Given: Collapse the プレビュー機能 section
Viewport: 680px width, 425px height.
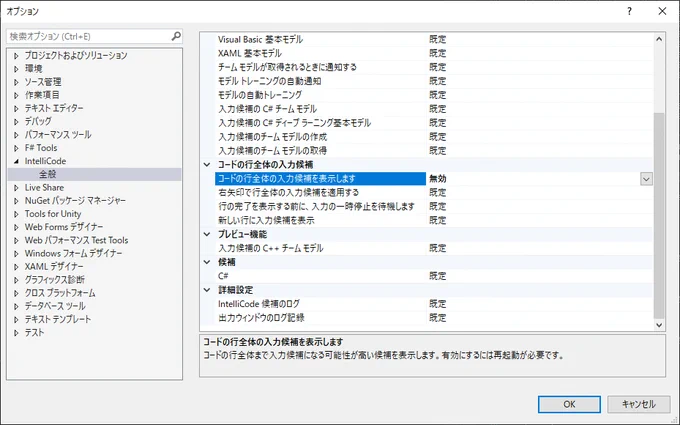Looking at the screenshot, I should [207, 234].
